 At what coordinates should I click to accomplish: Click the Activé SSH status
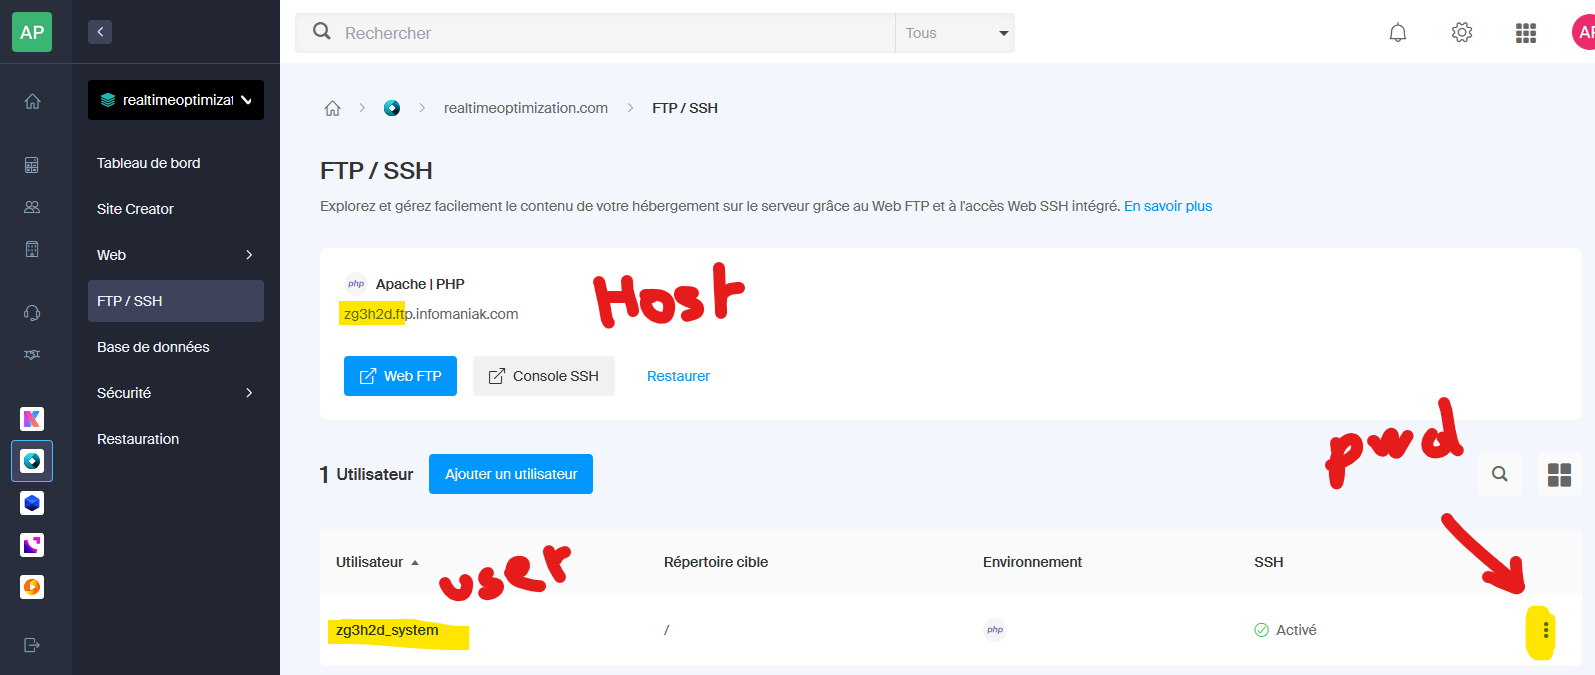(x=1286, y=630)
